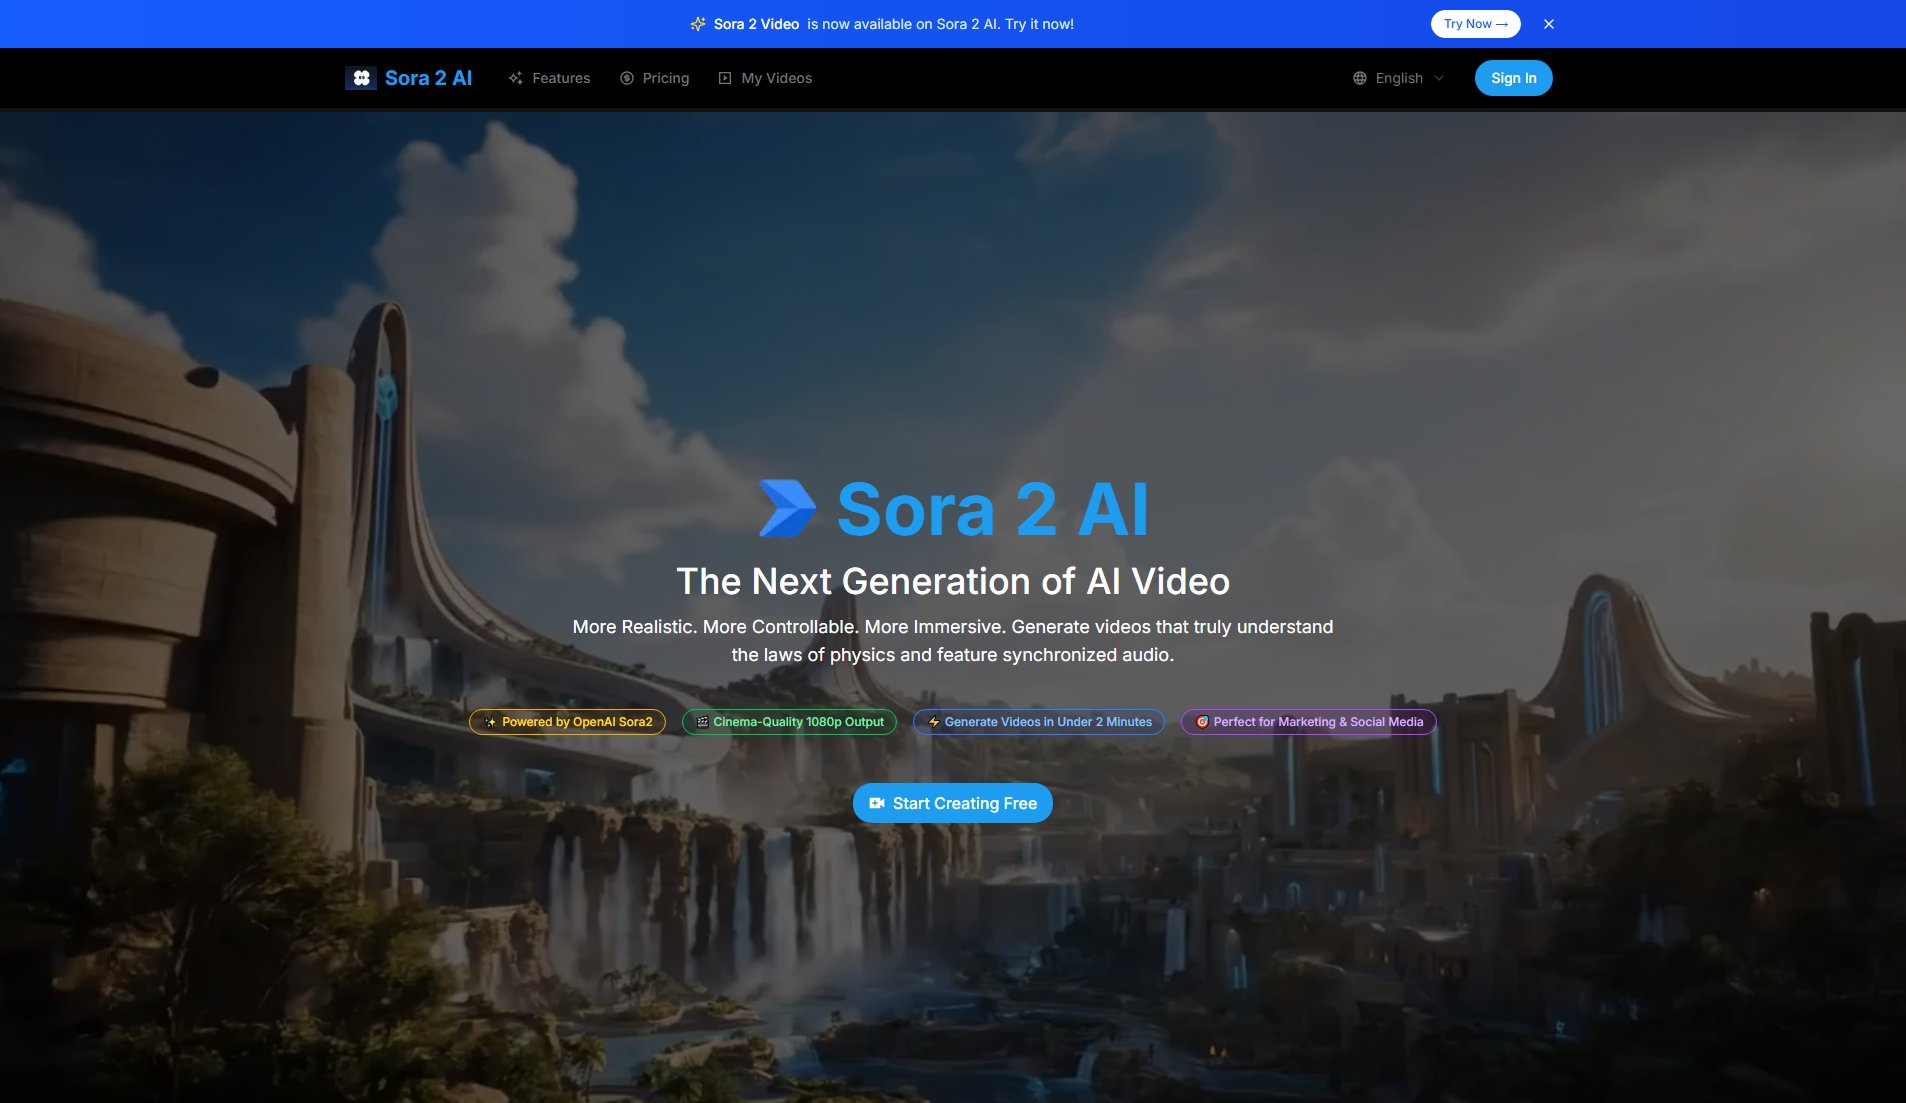Click the blue arrow hero logo
The image size is (1906, 1103).
pyautogui.click(x=787, y=509)
